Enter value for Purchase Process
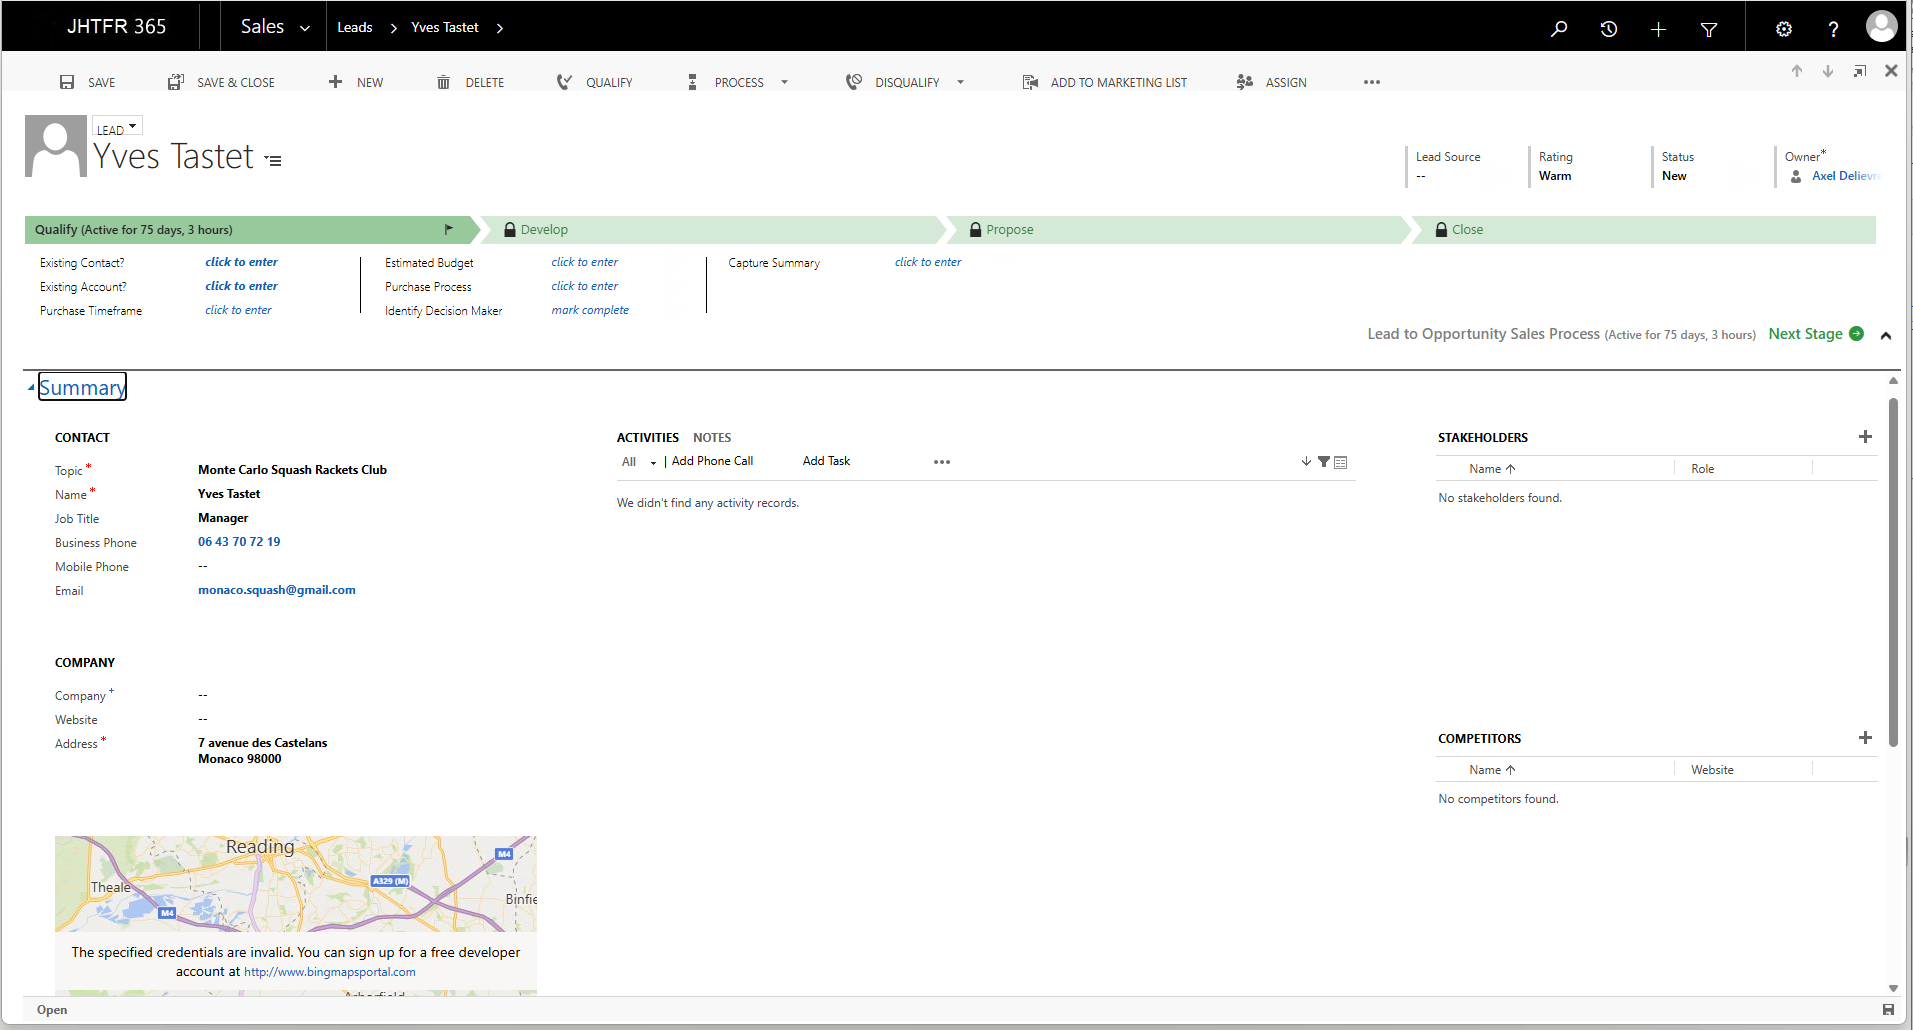Image resolution: width=1913 pixels, height=1030 pixels. click(x=584, y=286)
